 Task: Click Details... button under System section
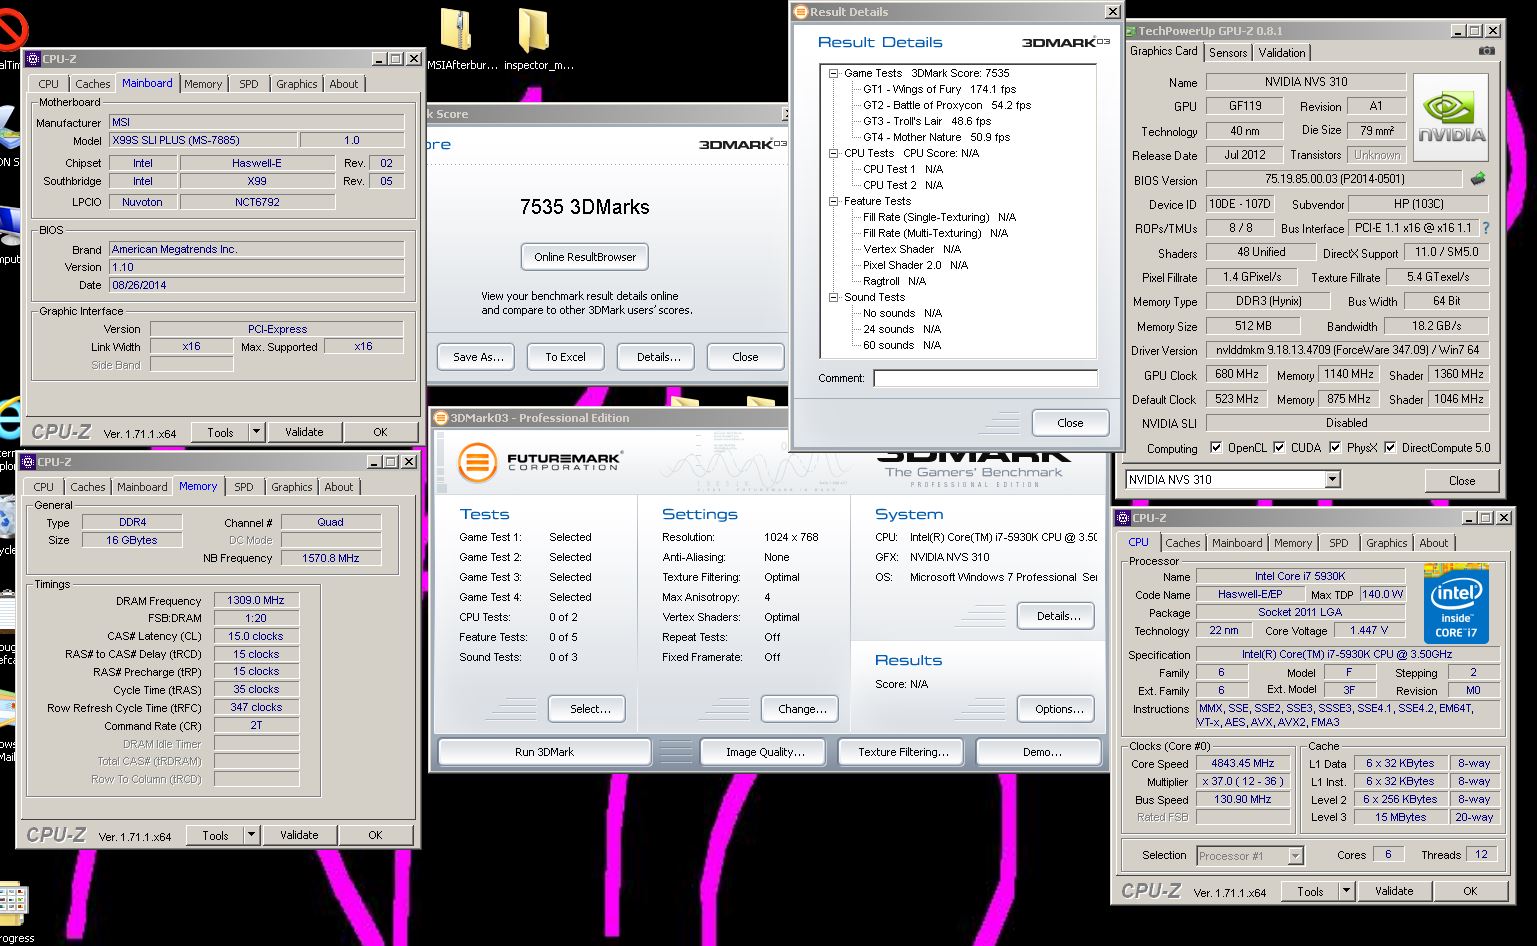1058,616
